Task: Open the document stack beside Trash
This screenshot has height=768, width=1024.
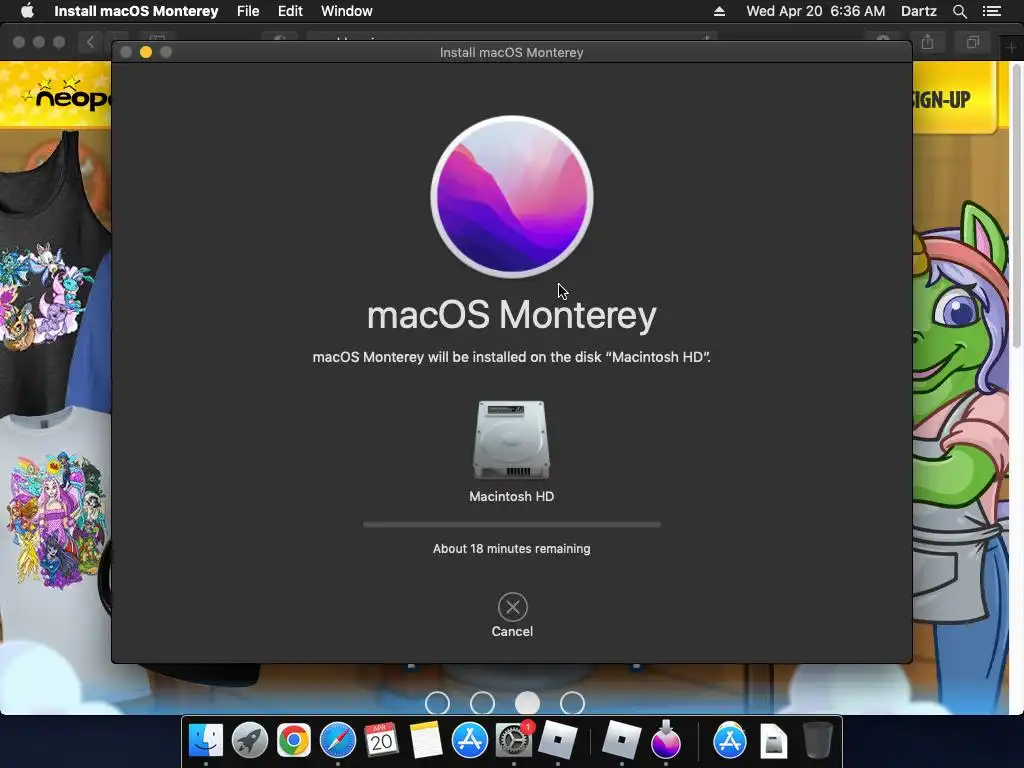Action: [x=773, y=740]
